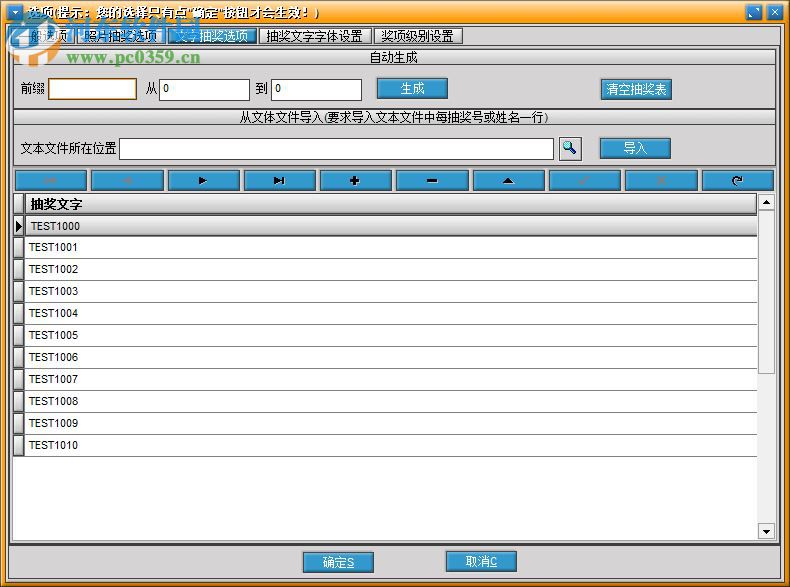The width and height of the screenshot is (790, 587).
Task: Delete record with minus navigator button
Action: (x=432, y=180)
